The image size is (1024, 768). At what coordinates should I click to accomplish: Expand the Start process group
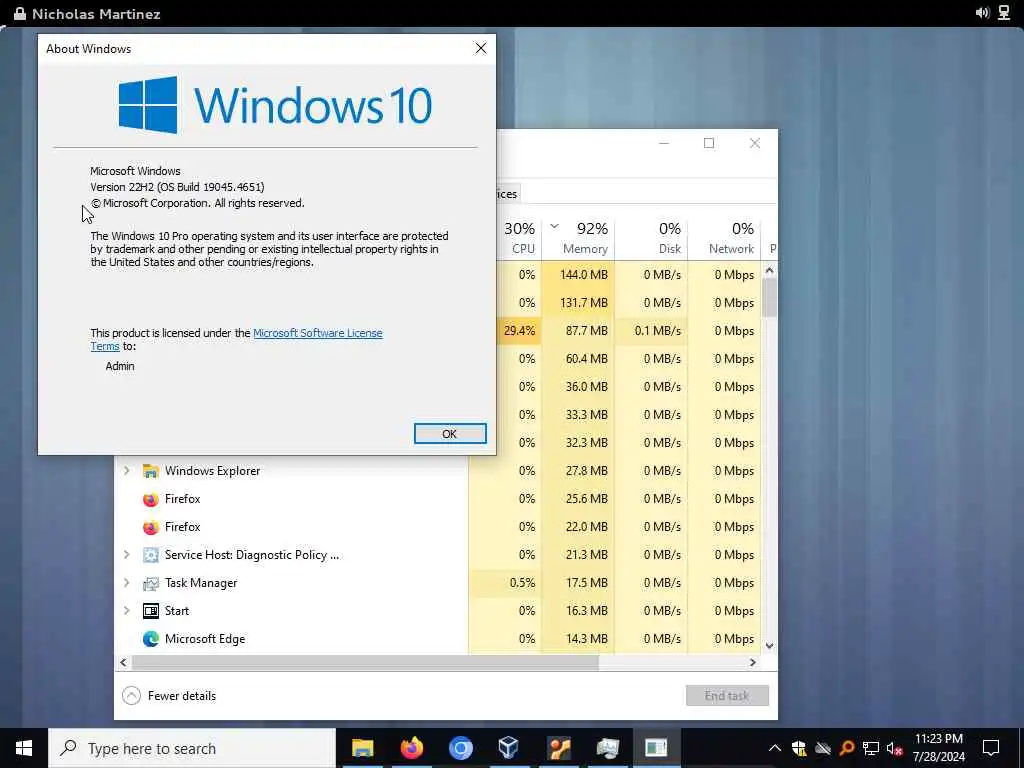click(127, 611)
